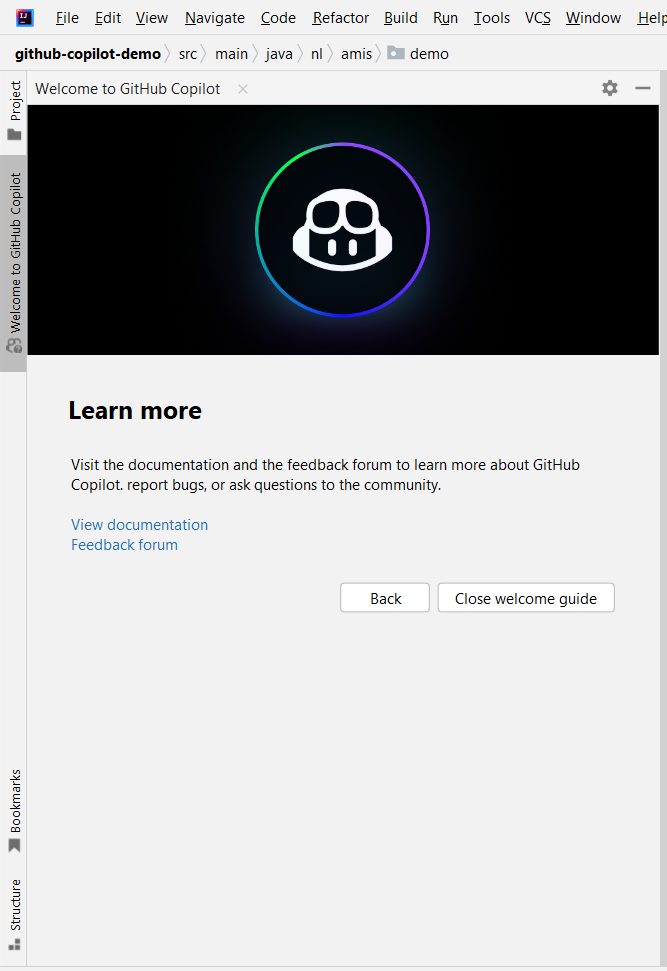The image size is (667, 971).
Task: Click the View documentation link
Action: [x=139, y=525]
